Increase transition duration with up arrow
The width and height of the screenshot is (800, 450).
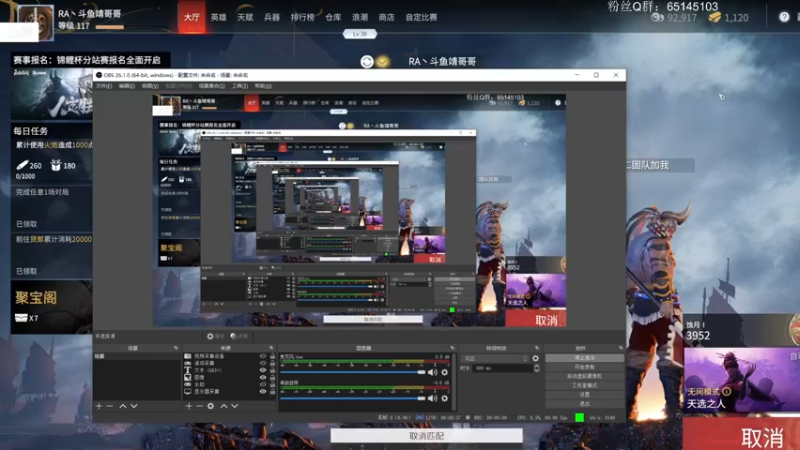pos(536,366)
